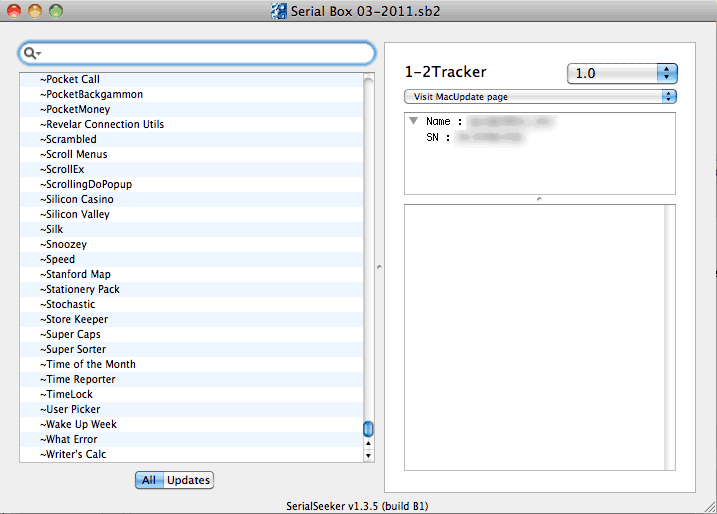This screenshot has height=514, width=717.
Task: Click the Serial Box document title icon
Action: click(279, 11)
